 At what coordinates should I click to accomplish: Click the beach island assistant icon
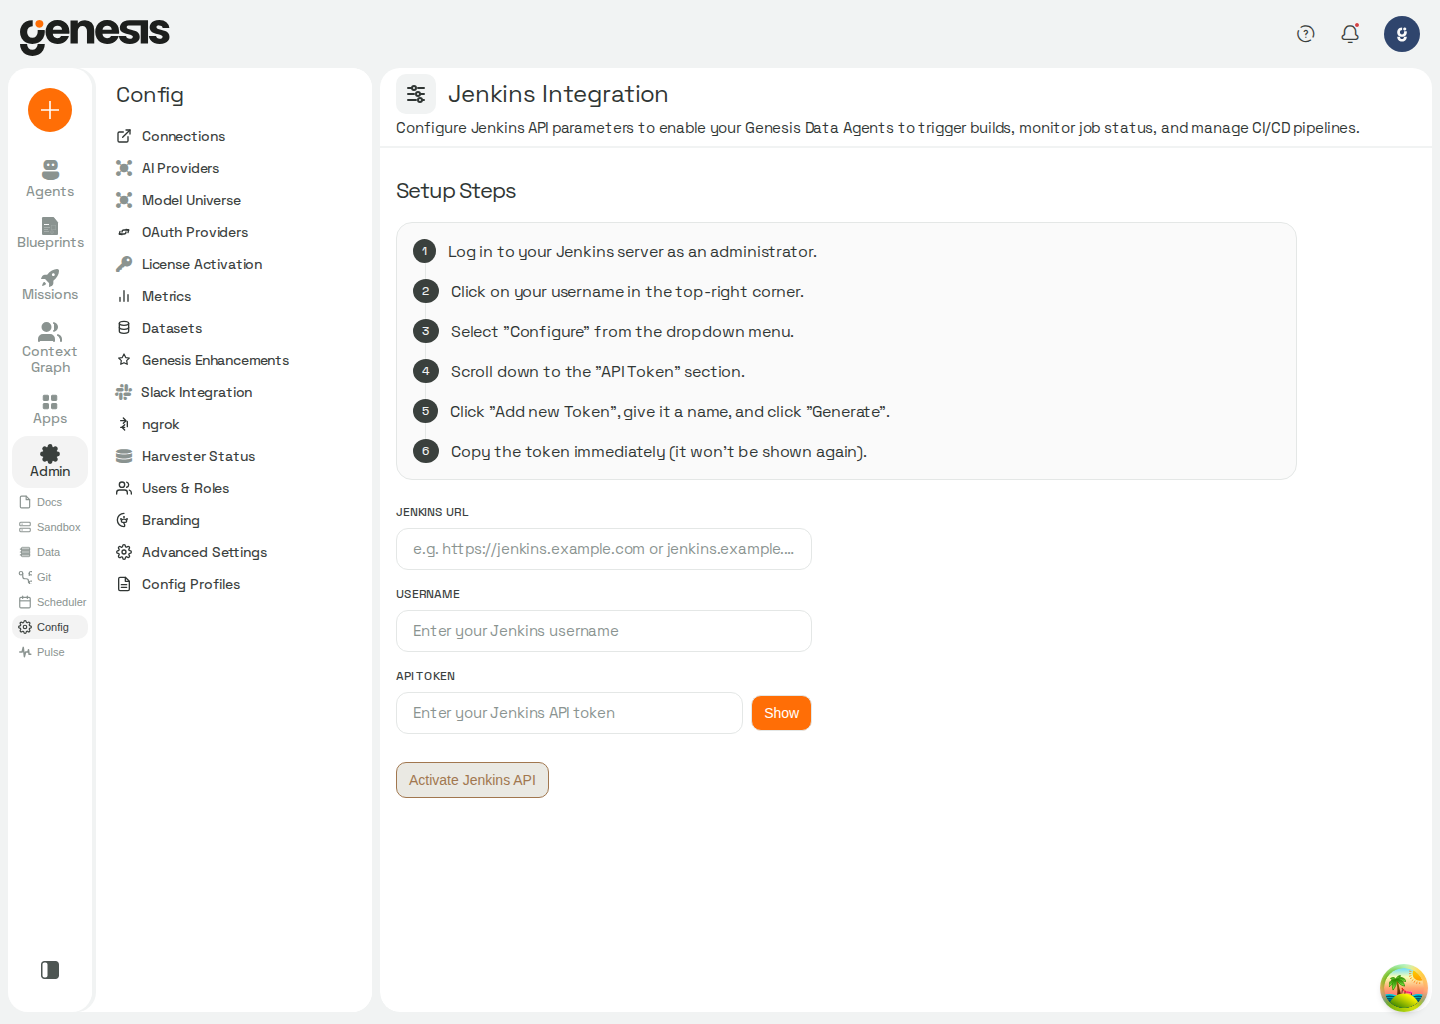(x=1404, y=988)
